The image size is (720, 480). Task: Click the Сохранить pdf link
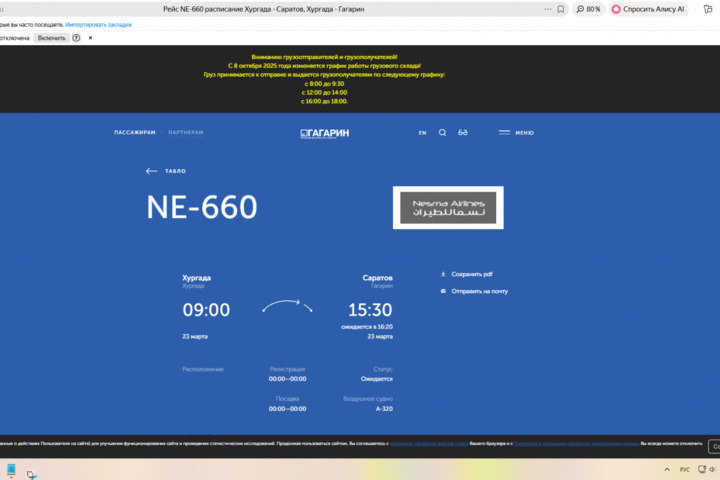472,274
